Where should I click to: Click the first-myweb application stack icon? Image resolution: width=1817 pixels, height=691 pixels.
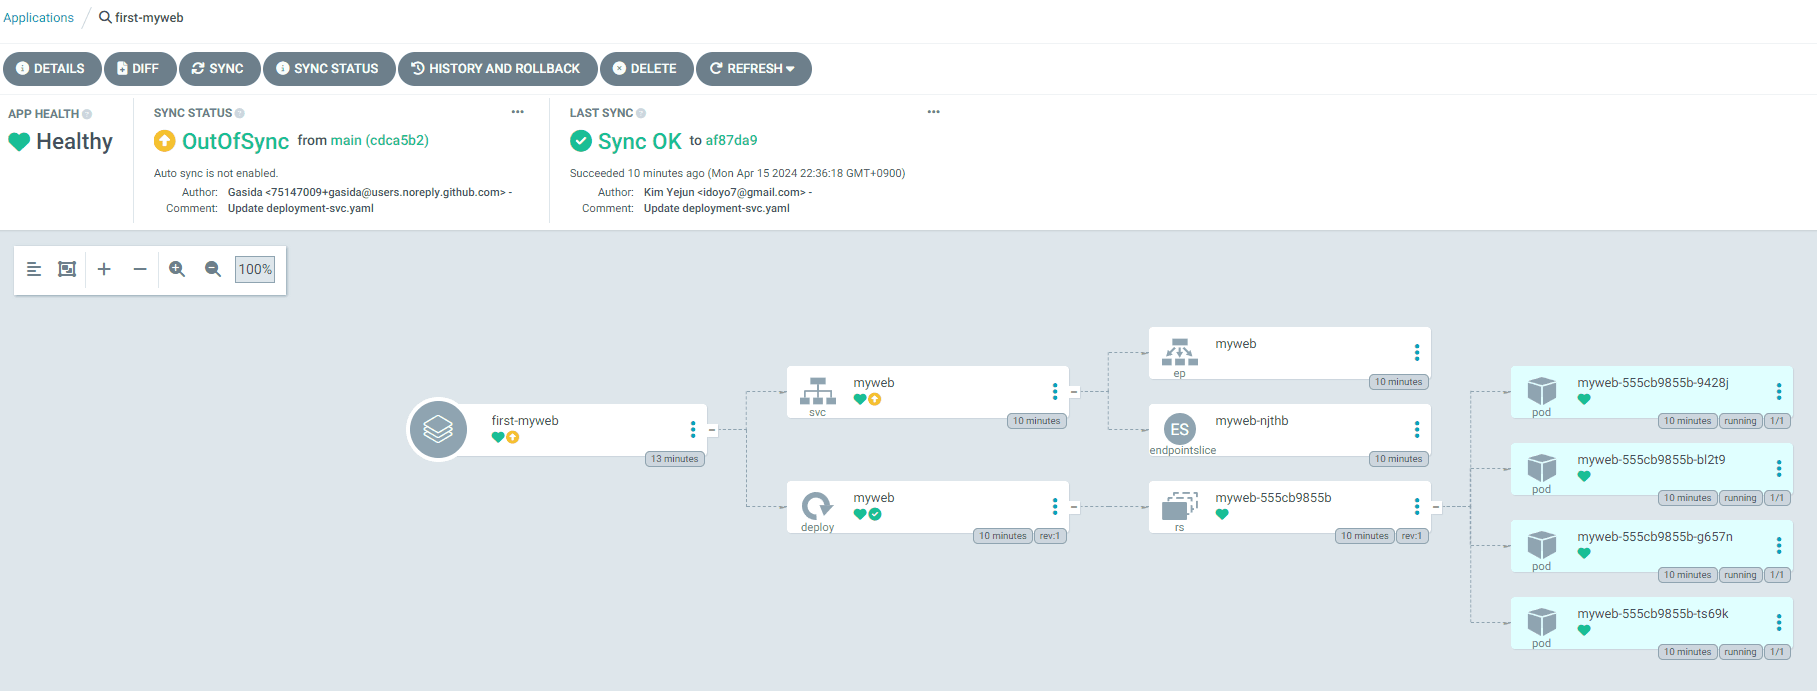pyautogui.click(x=438, y=430)
